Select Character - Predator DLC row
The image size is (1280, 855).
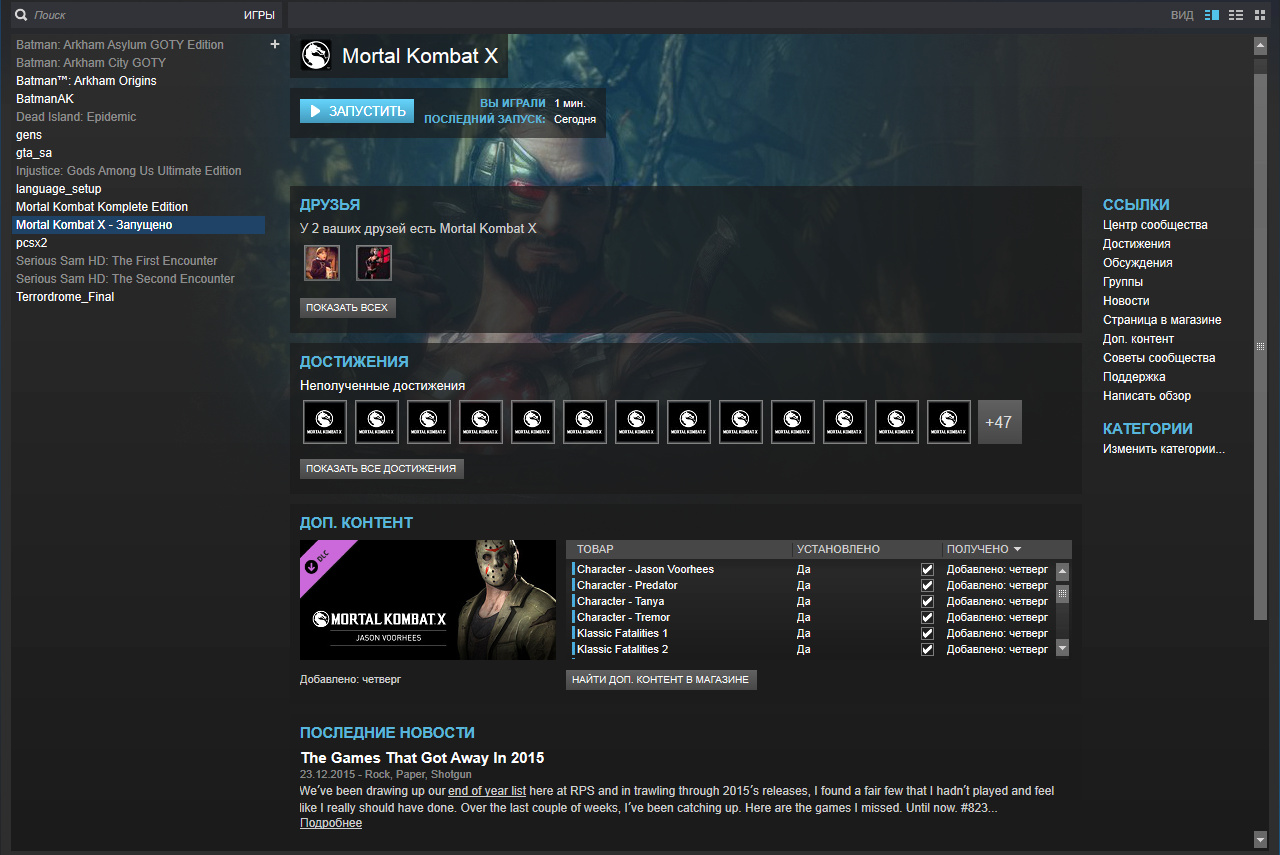tap(811, 585)
